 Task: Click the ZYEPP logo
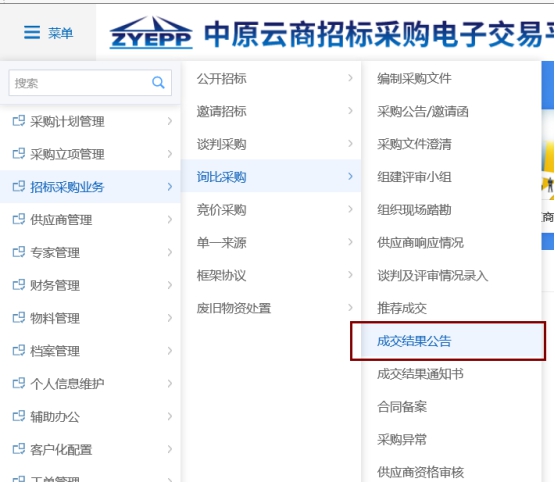151,32
